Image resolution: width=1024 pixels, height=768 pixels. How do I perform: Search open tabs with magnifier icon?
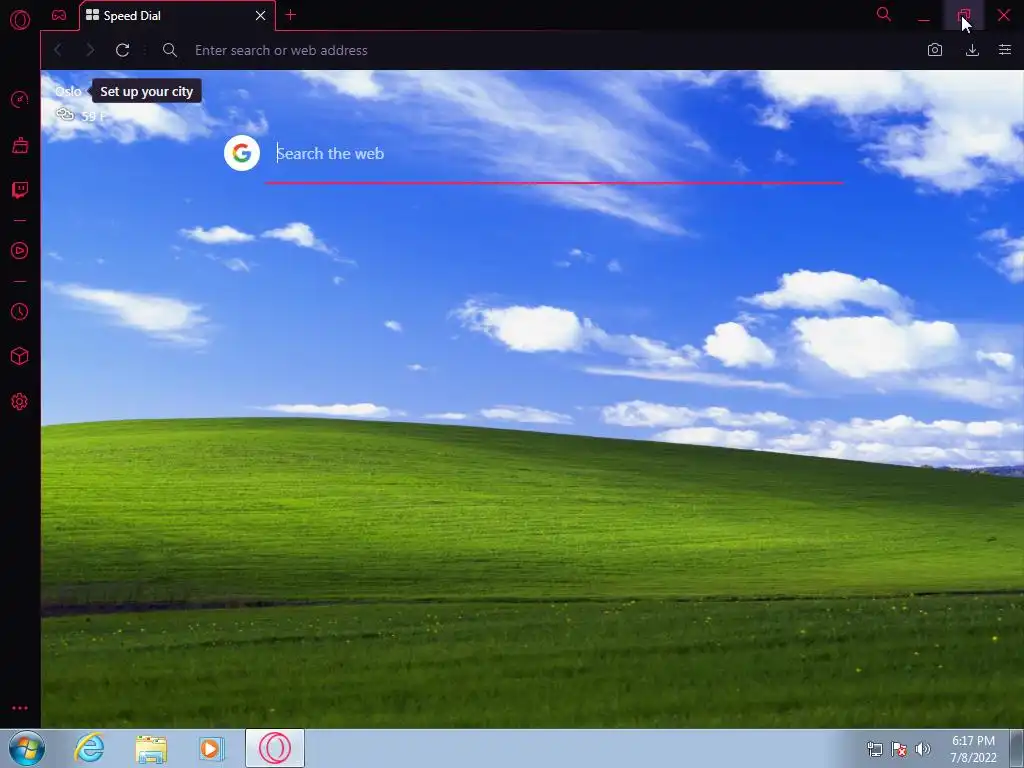pyautogui.click(x=884, y=14)
